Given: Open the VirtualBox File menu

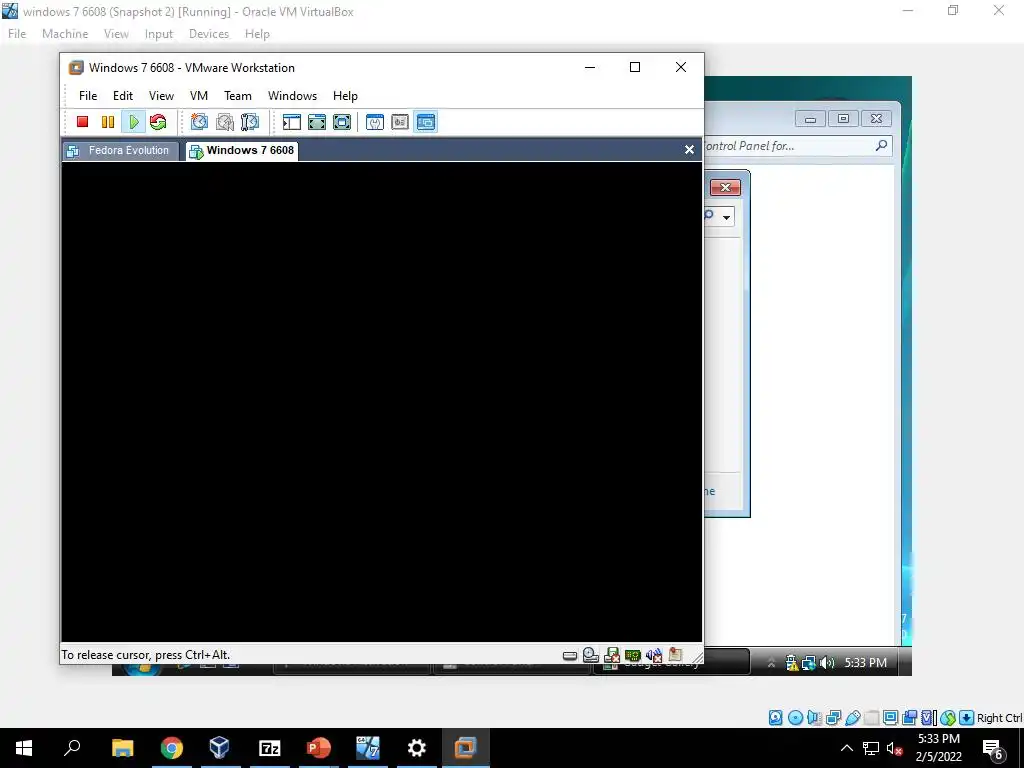Looking at the screenshot, I should (x=17, y=34).
